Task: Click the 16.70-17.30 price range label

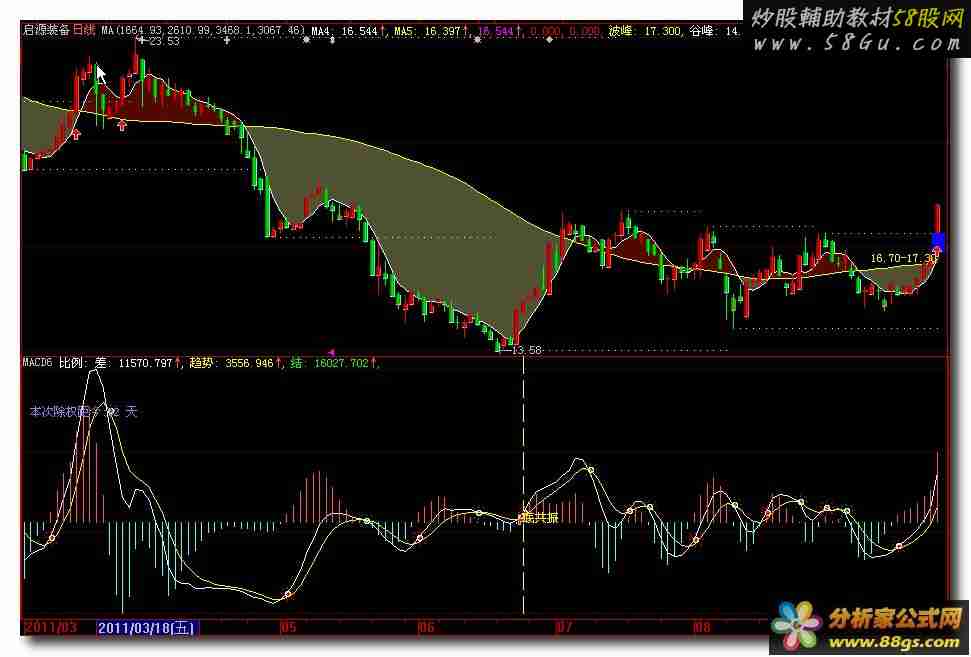Action: (902, 258)
